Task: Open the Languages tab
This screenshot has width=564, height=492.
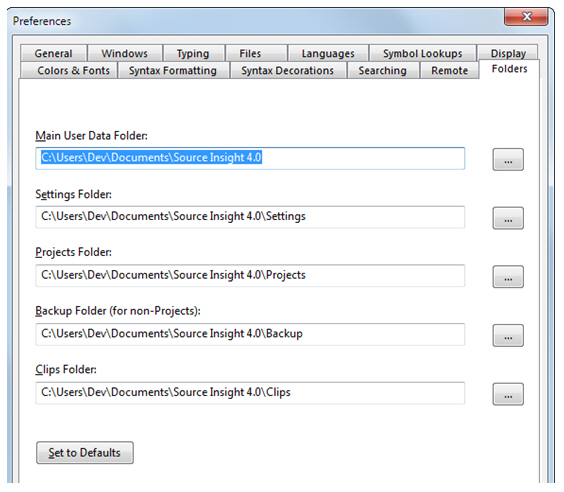Action: pos(328,53)
